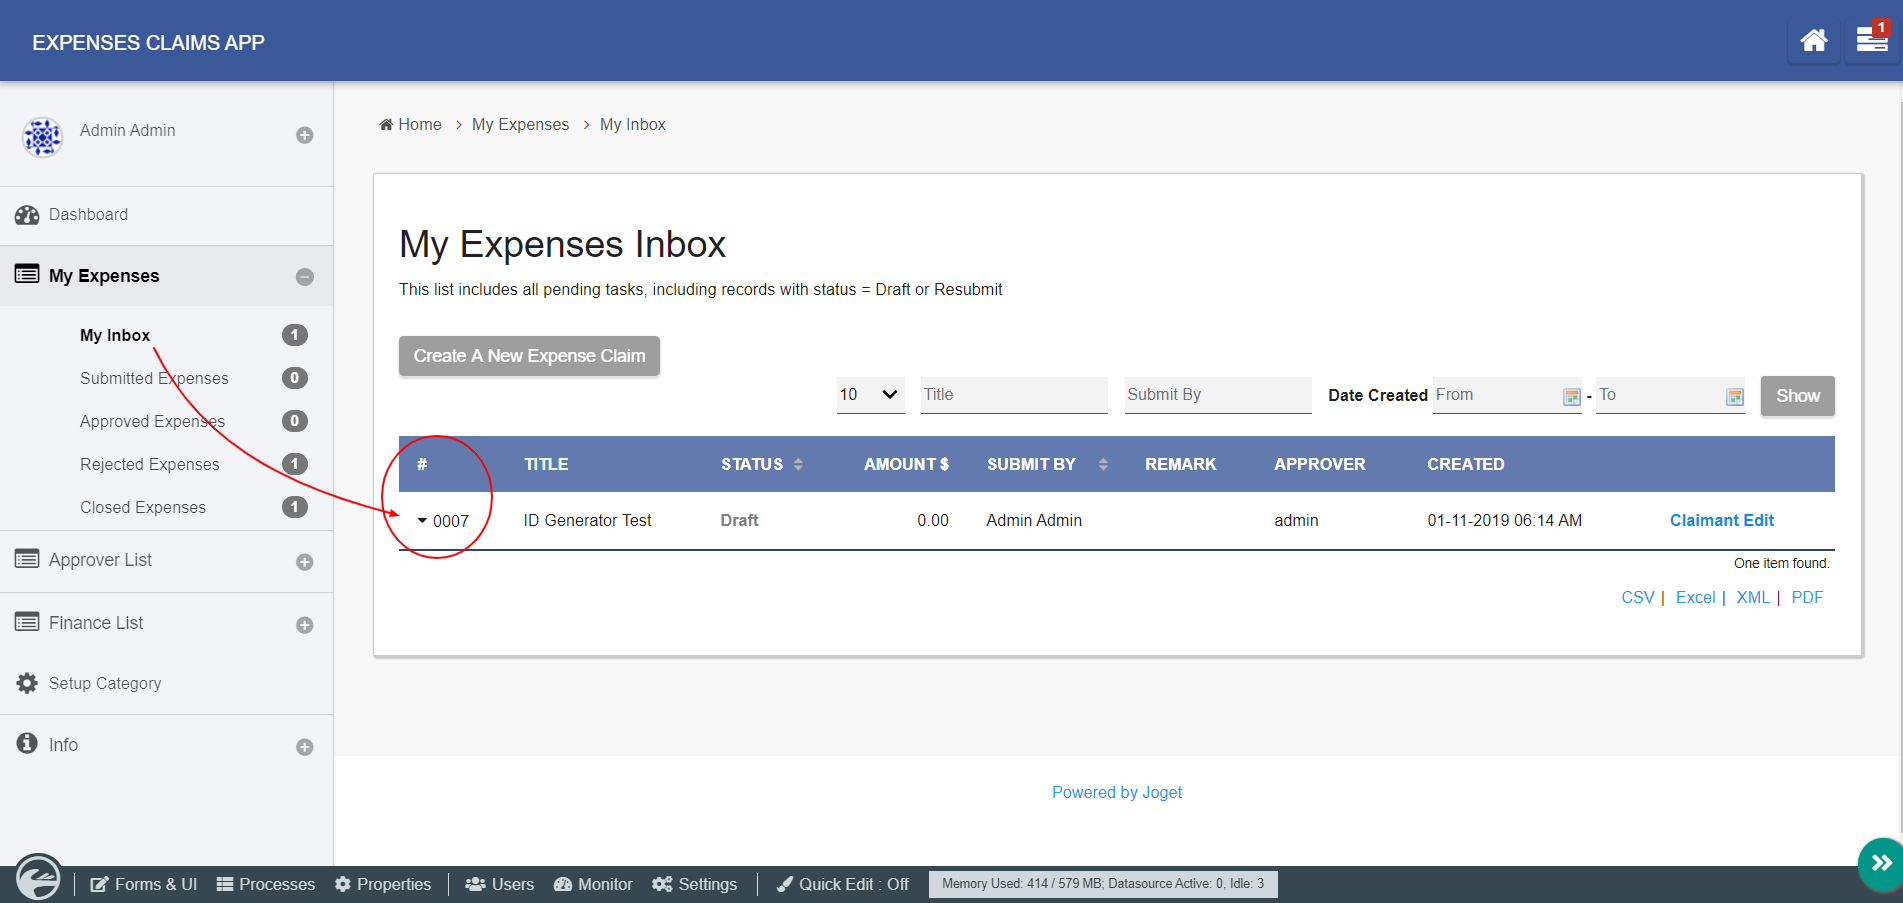
Task: Click the Show filter button
Action: [1798, 396]
